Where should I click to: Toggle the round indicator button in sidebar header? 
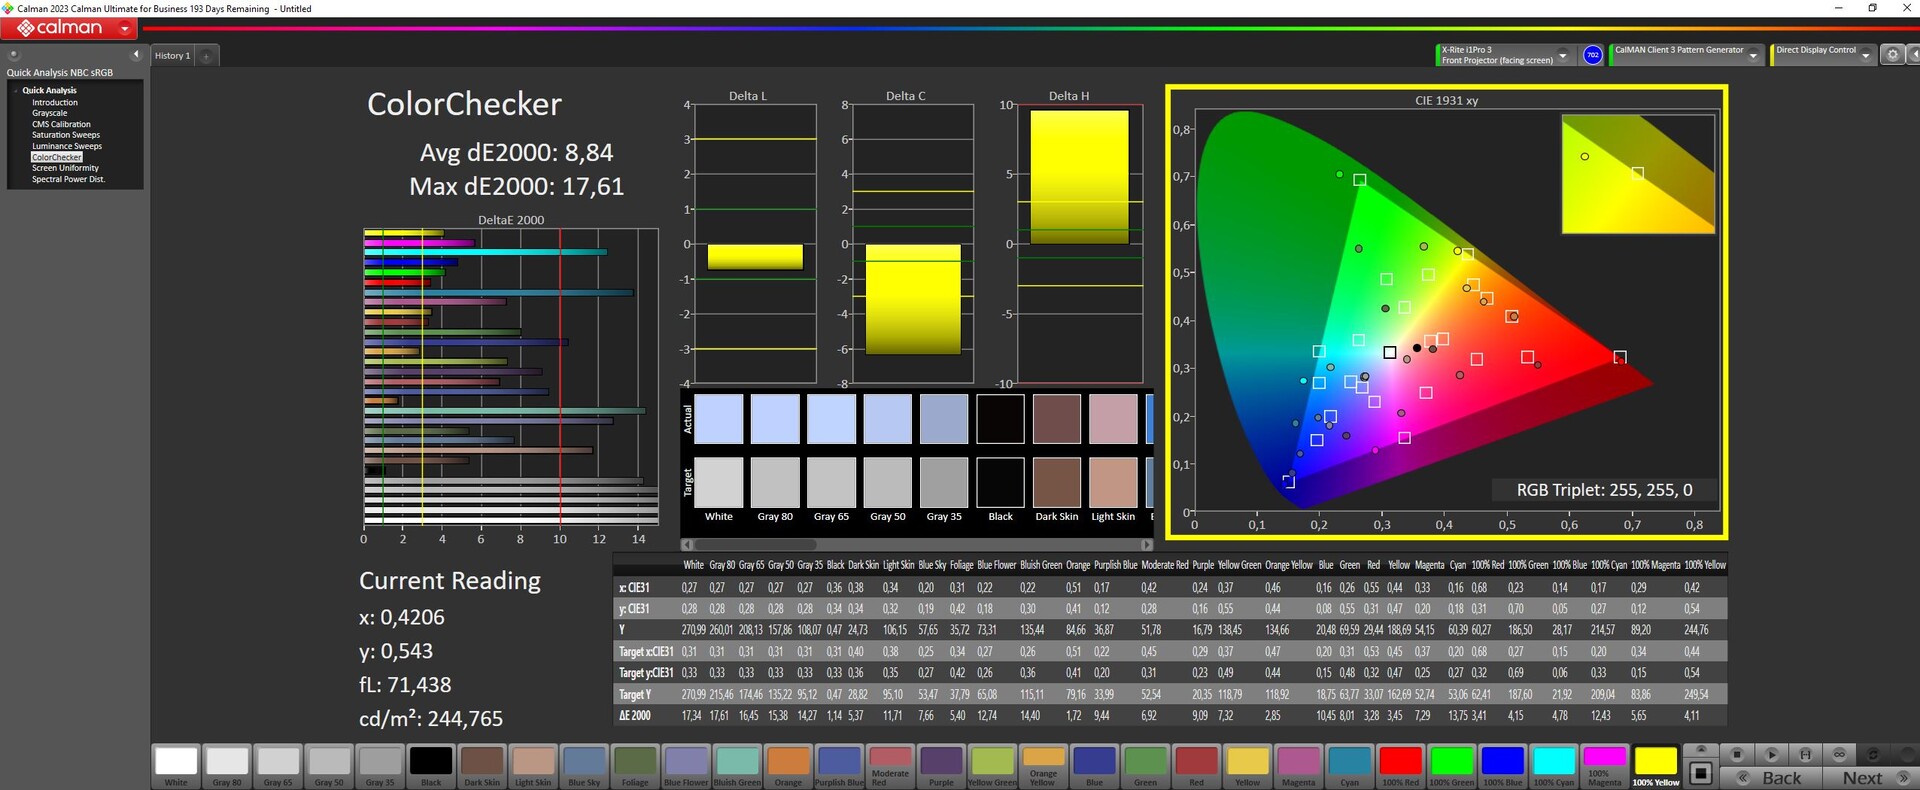(14, 55)
